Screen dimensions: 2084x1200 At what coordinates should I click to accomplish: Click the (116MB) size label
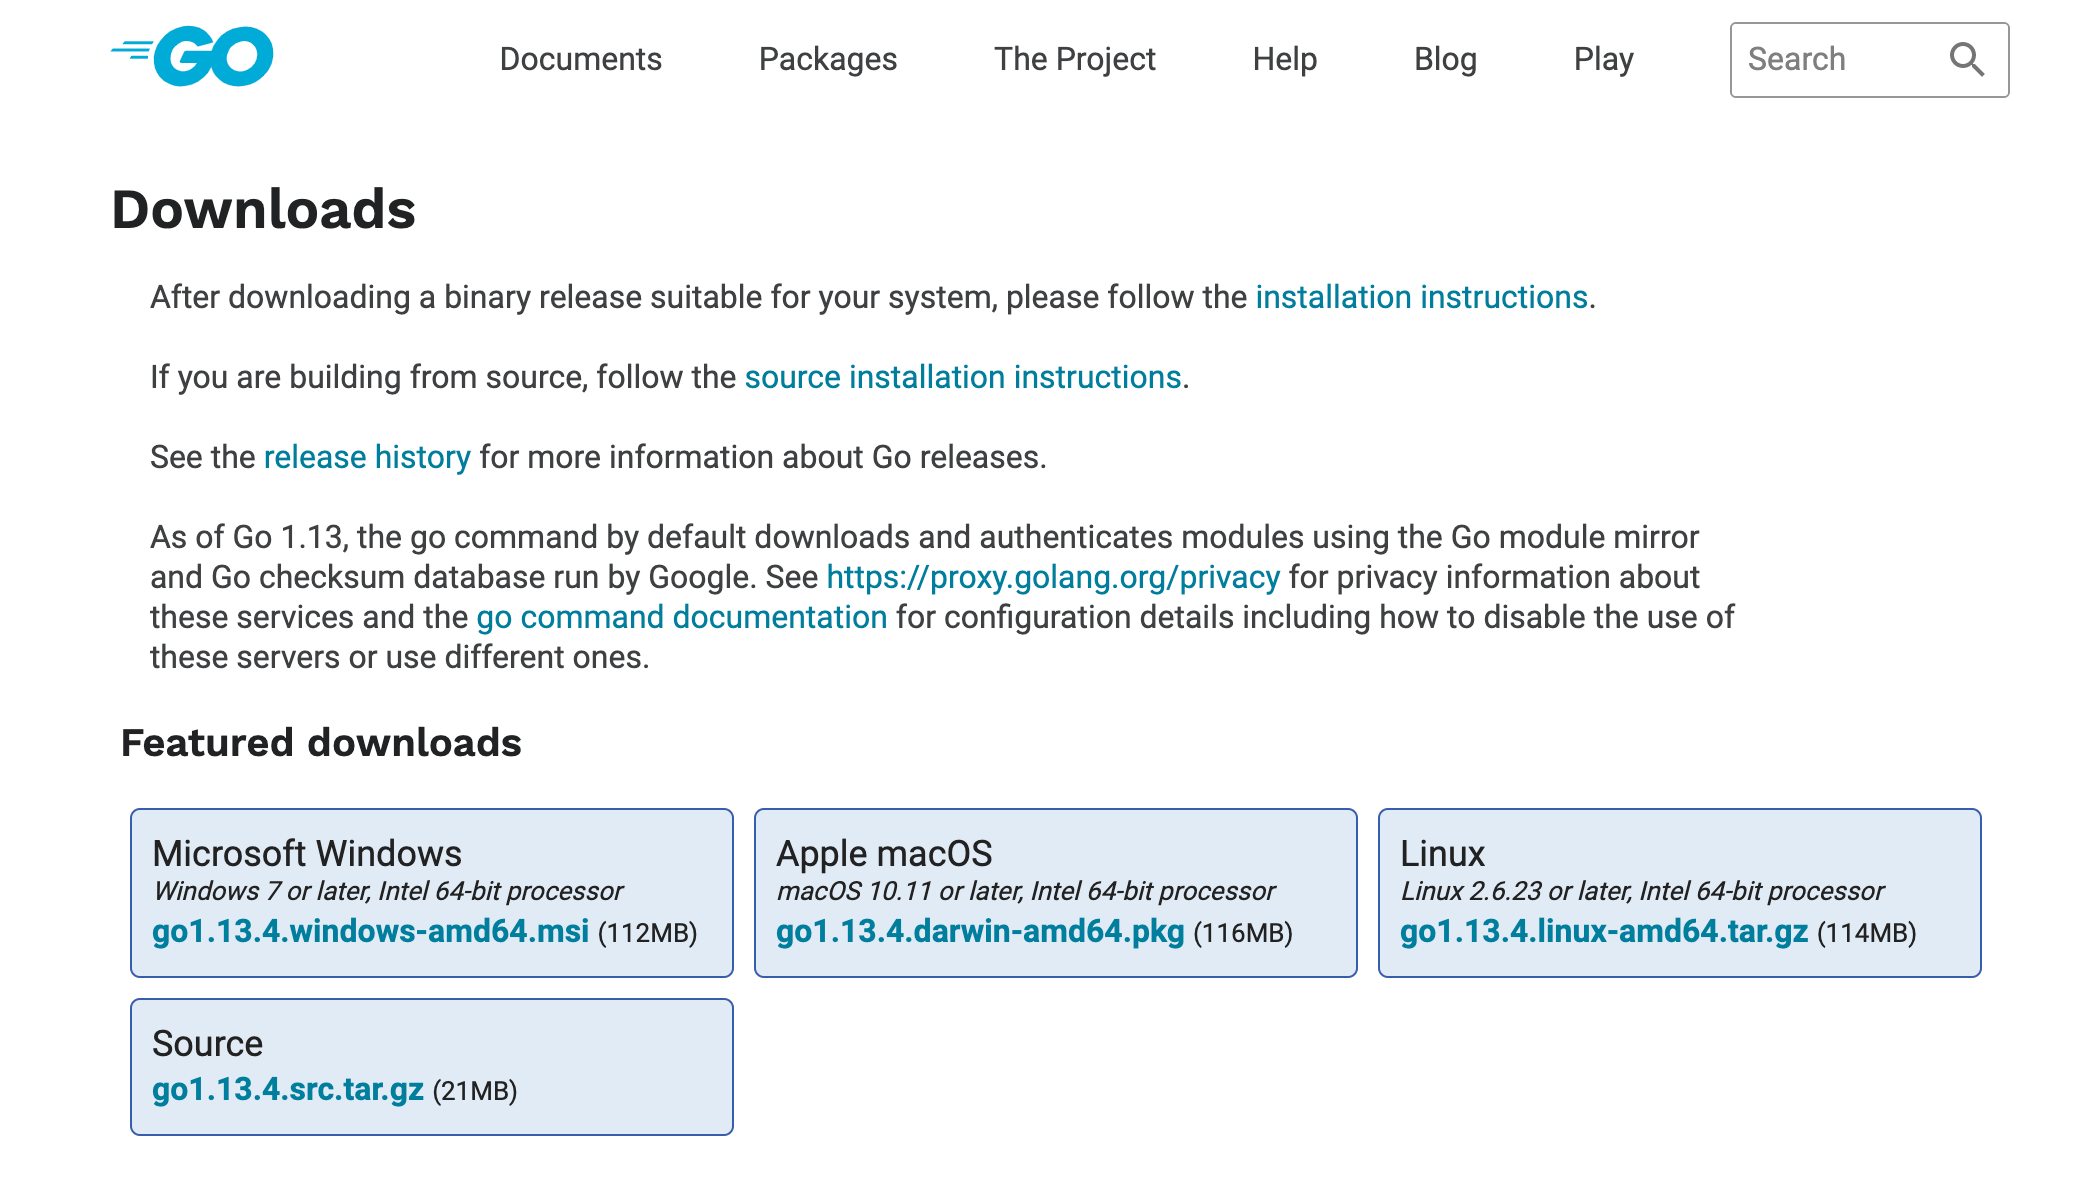click(1243, 933)
